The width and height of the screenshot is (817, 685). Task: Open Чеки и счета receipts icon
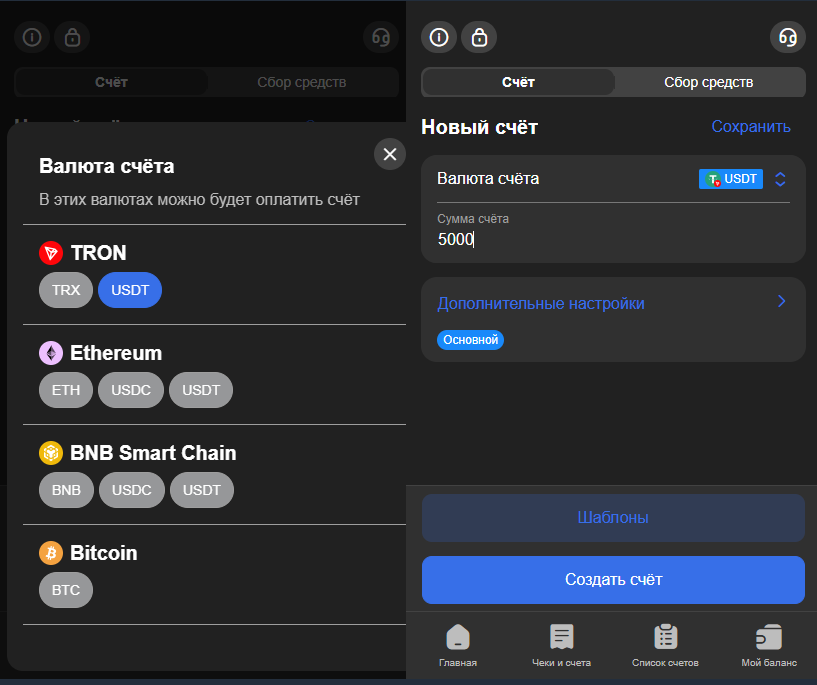561,638
